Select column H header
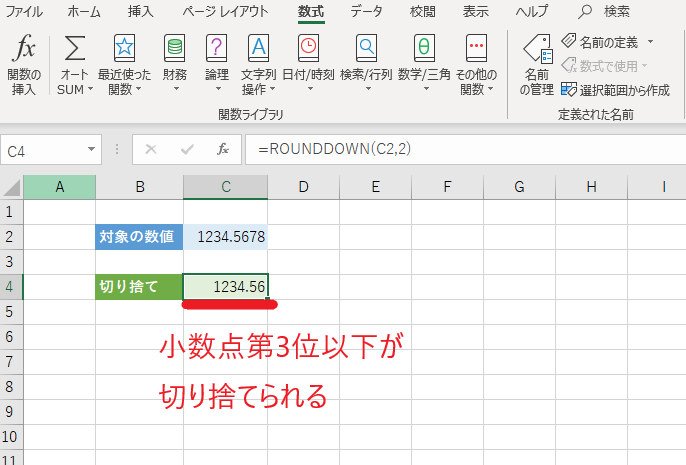 [592, 187]
